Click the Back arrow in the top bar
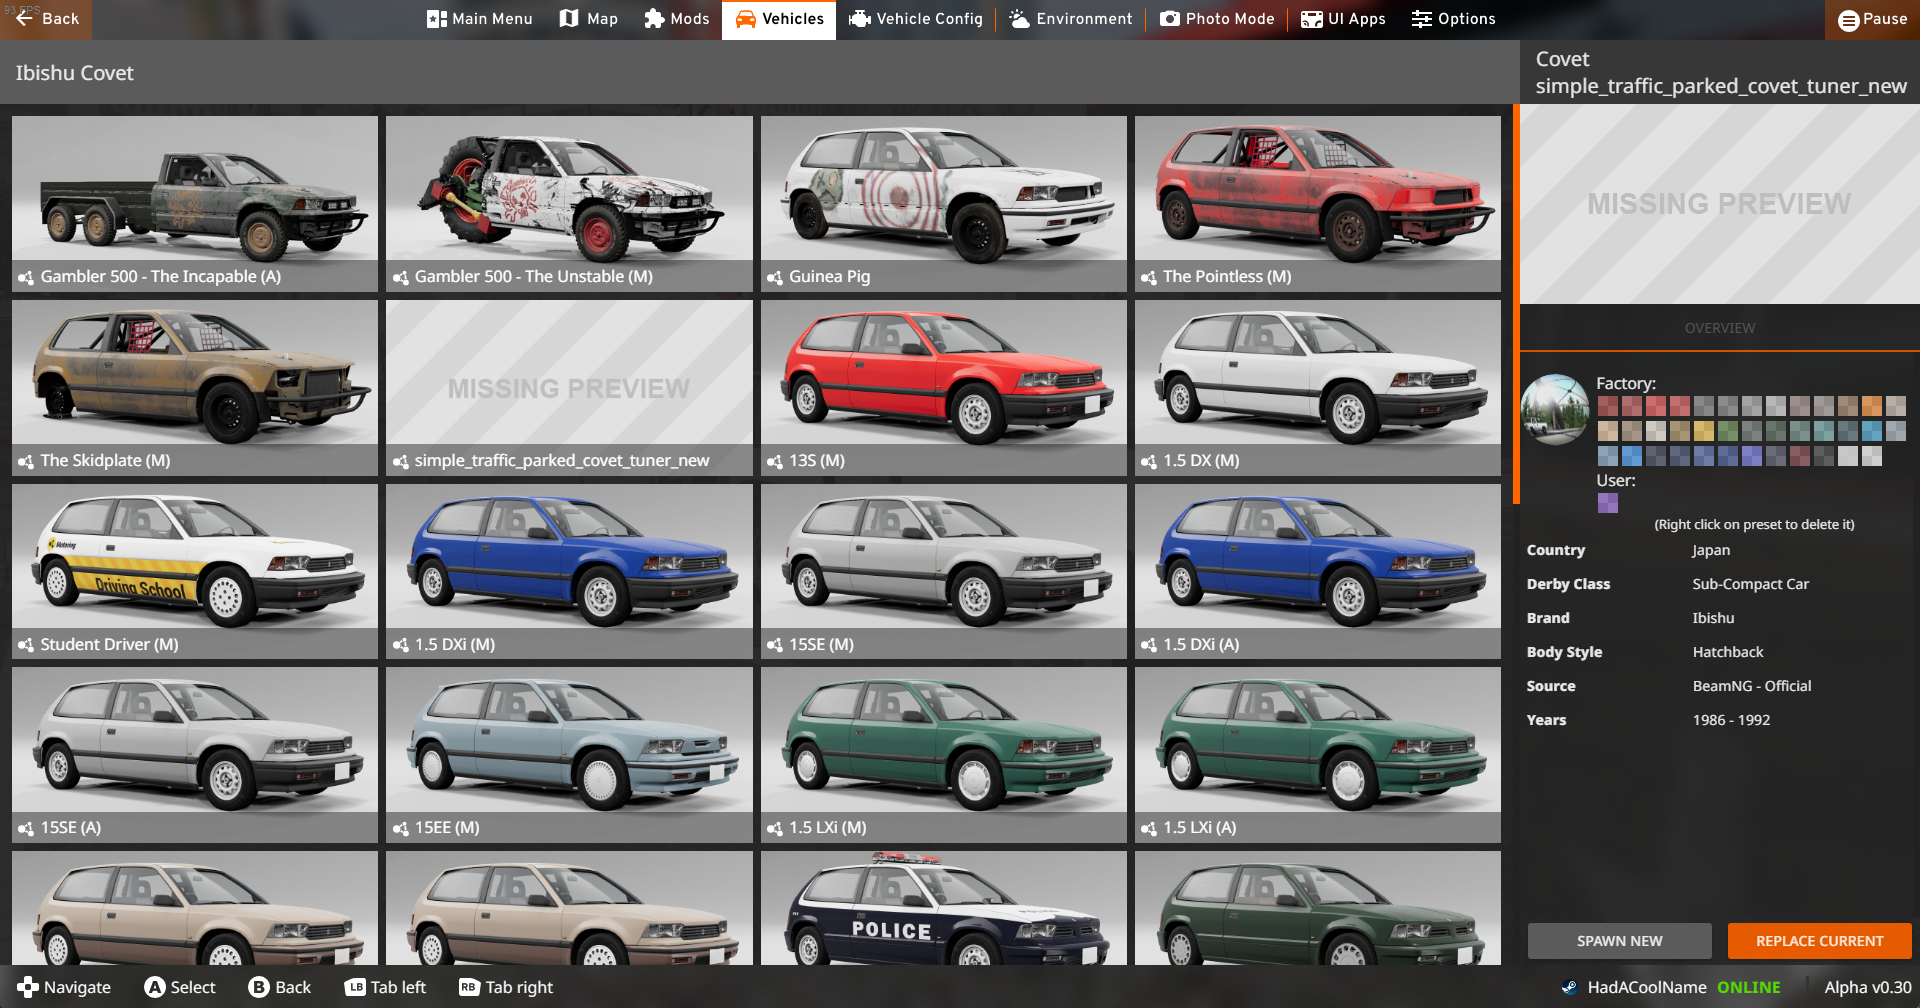The image size is (1920, 1008). point(24,18)
